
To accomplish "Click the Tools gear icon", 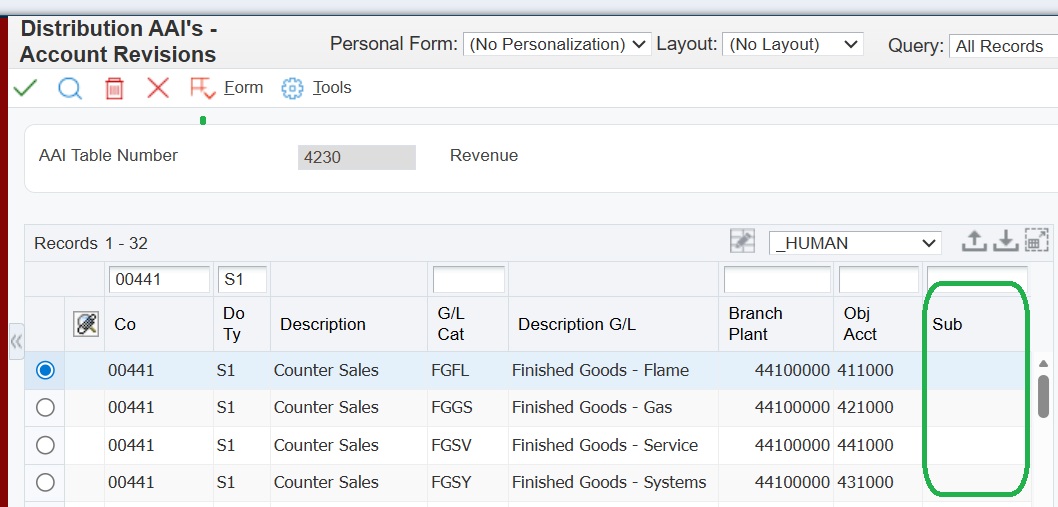I will coord(292,88).
